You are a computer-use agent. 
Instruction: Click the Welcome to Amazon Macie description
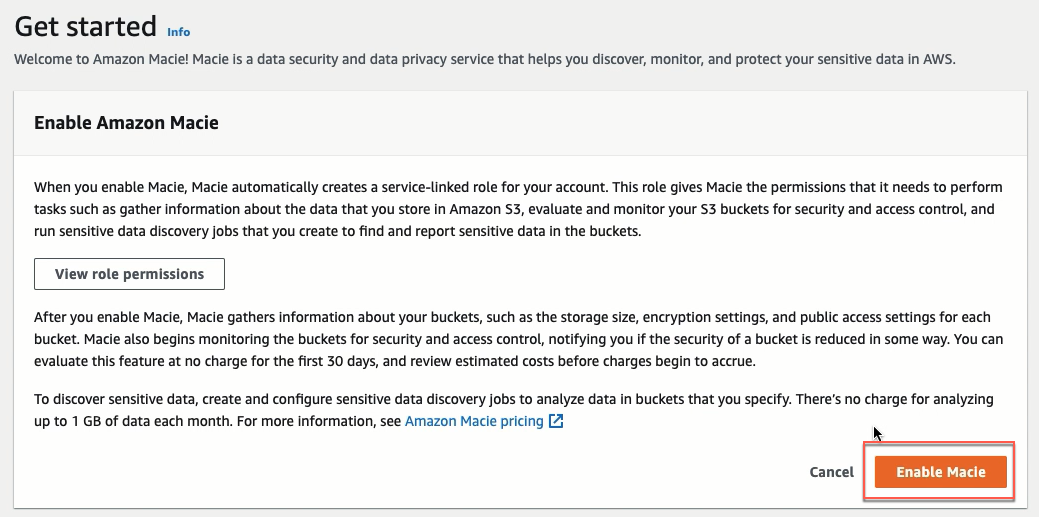(x=484, y=59)
